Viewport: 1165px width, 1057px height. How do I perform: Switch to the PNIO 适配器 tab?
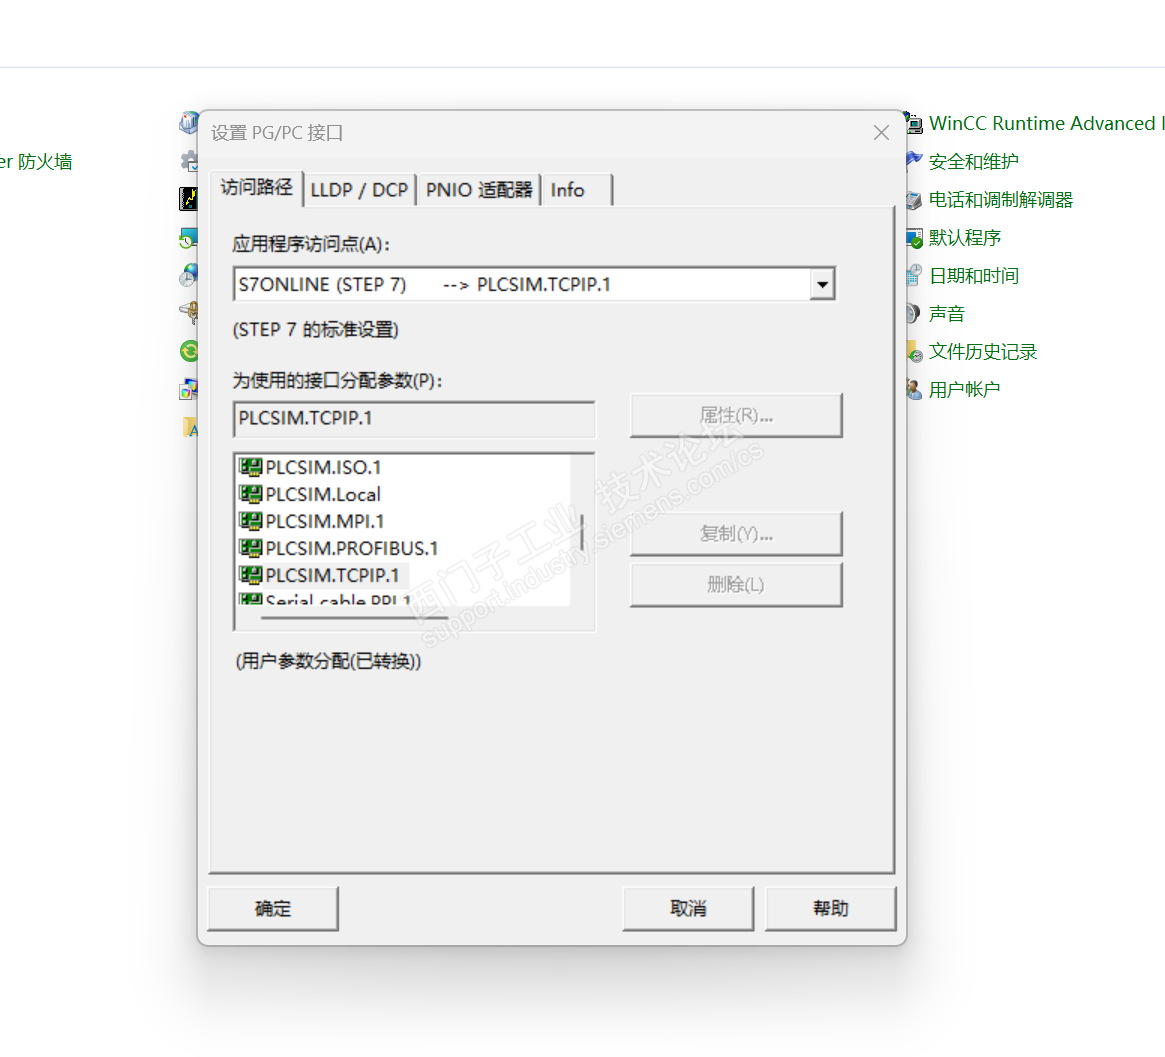[x=479, y=190]
